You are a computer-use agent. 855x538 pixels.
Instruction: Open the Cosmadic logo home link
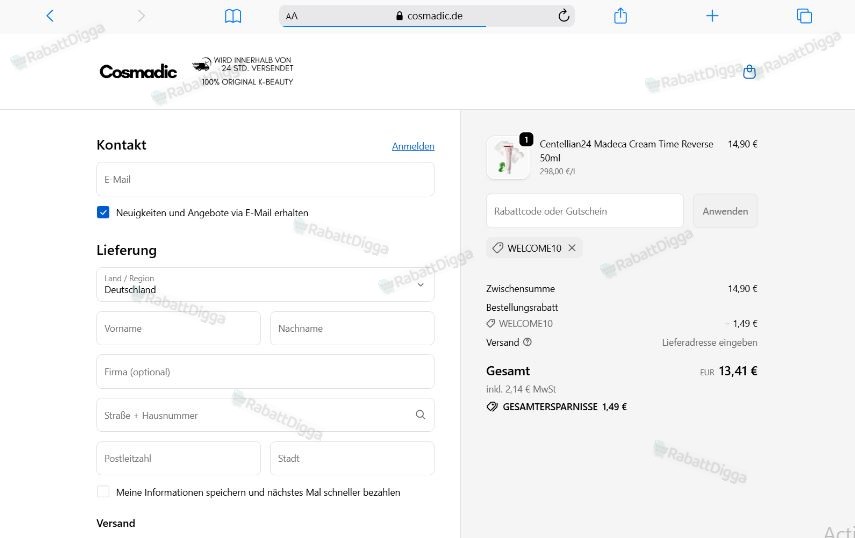click(x=138, y=71)
